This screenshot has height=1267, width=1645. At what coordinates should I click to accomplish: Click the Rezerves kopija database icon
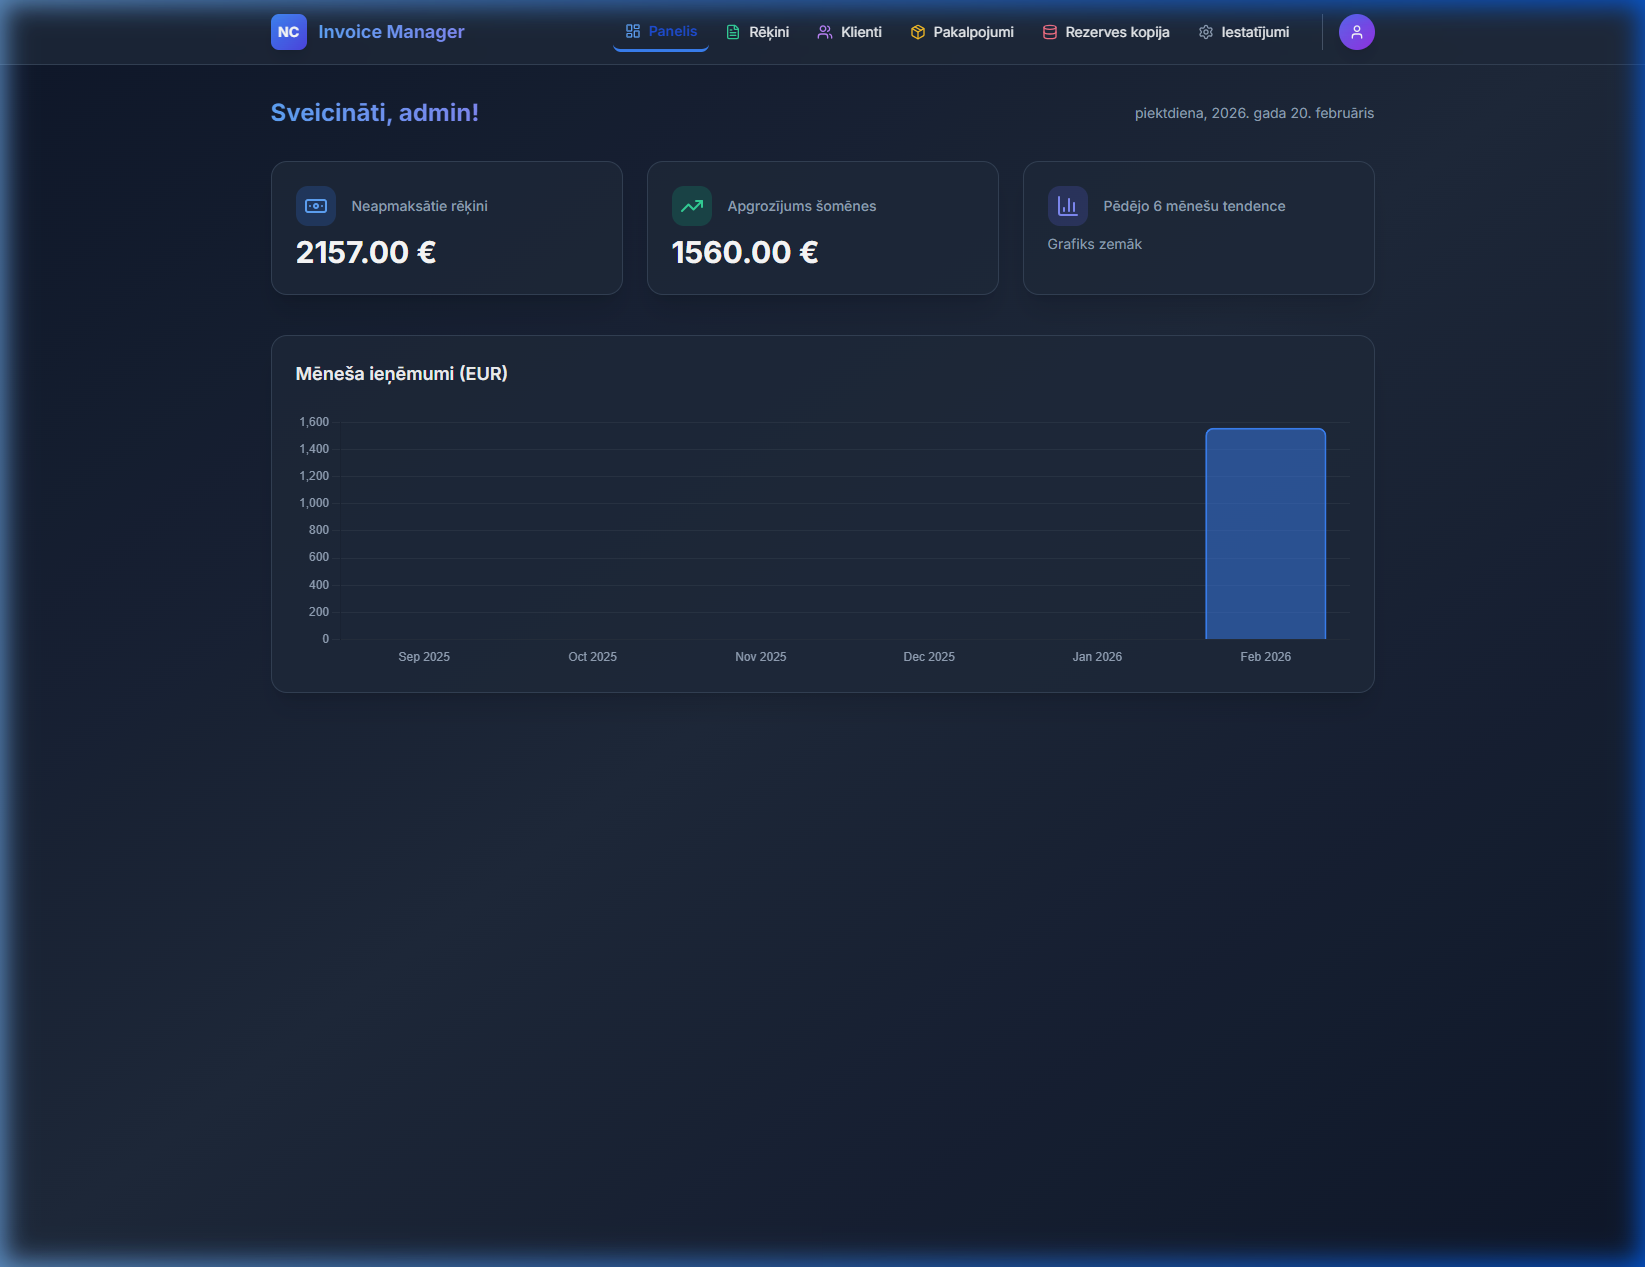(1049, 31)
